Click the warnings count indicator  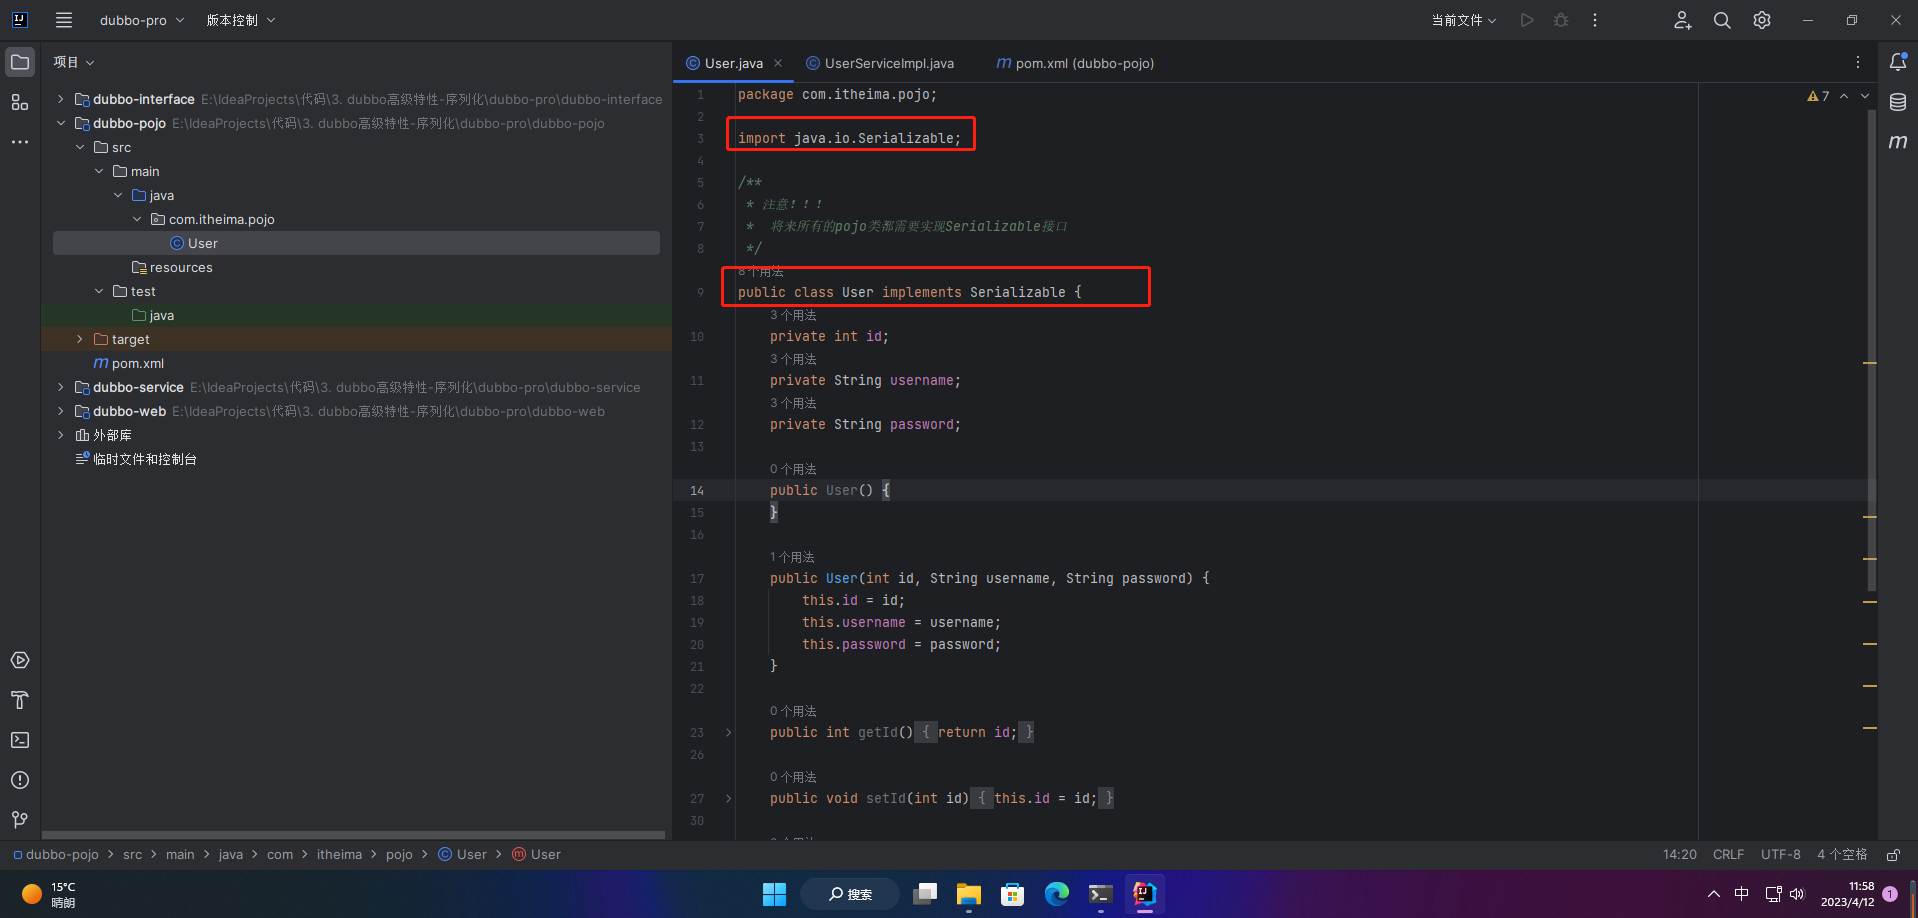coord(1818,96)
